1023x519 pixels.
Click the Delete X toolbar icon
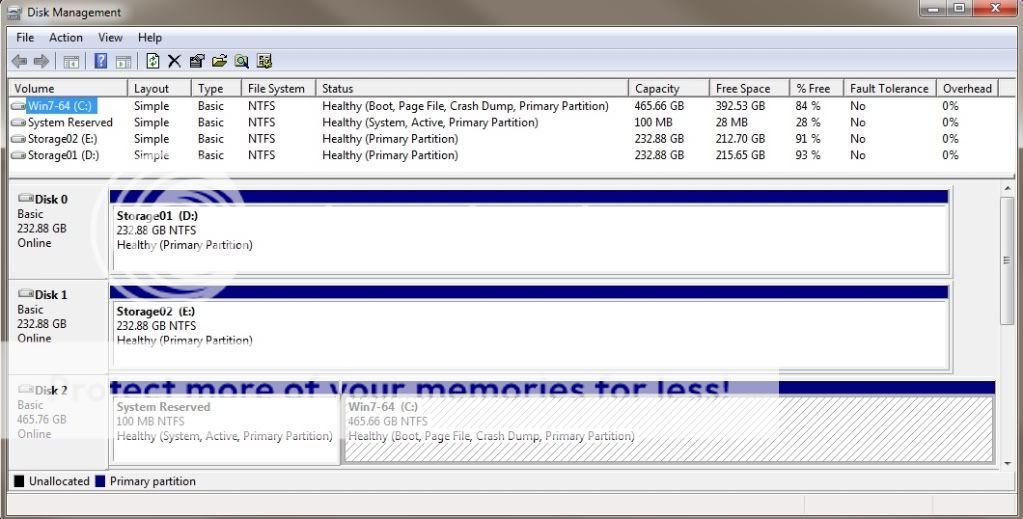tap(174, 61)
